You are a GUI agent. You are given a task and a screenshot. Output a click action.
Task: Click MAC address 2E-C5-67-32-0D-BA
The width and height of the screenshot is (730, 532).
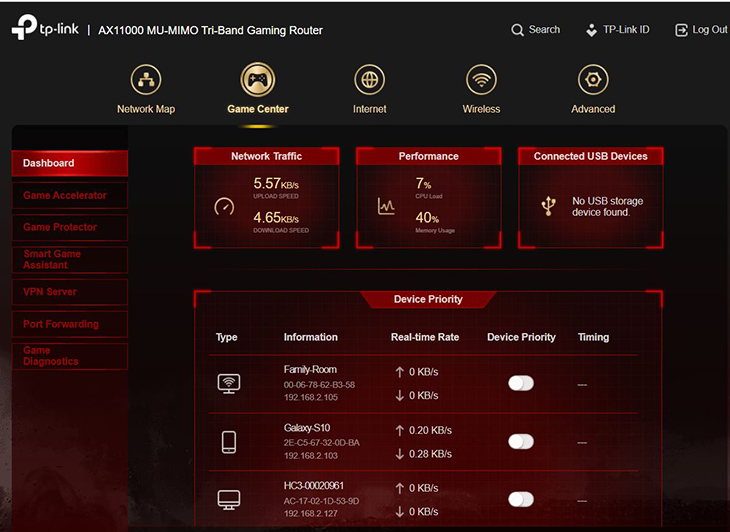(321, 443)
